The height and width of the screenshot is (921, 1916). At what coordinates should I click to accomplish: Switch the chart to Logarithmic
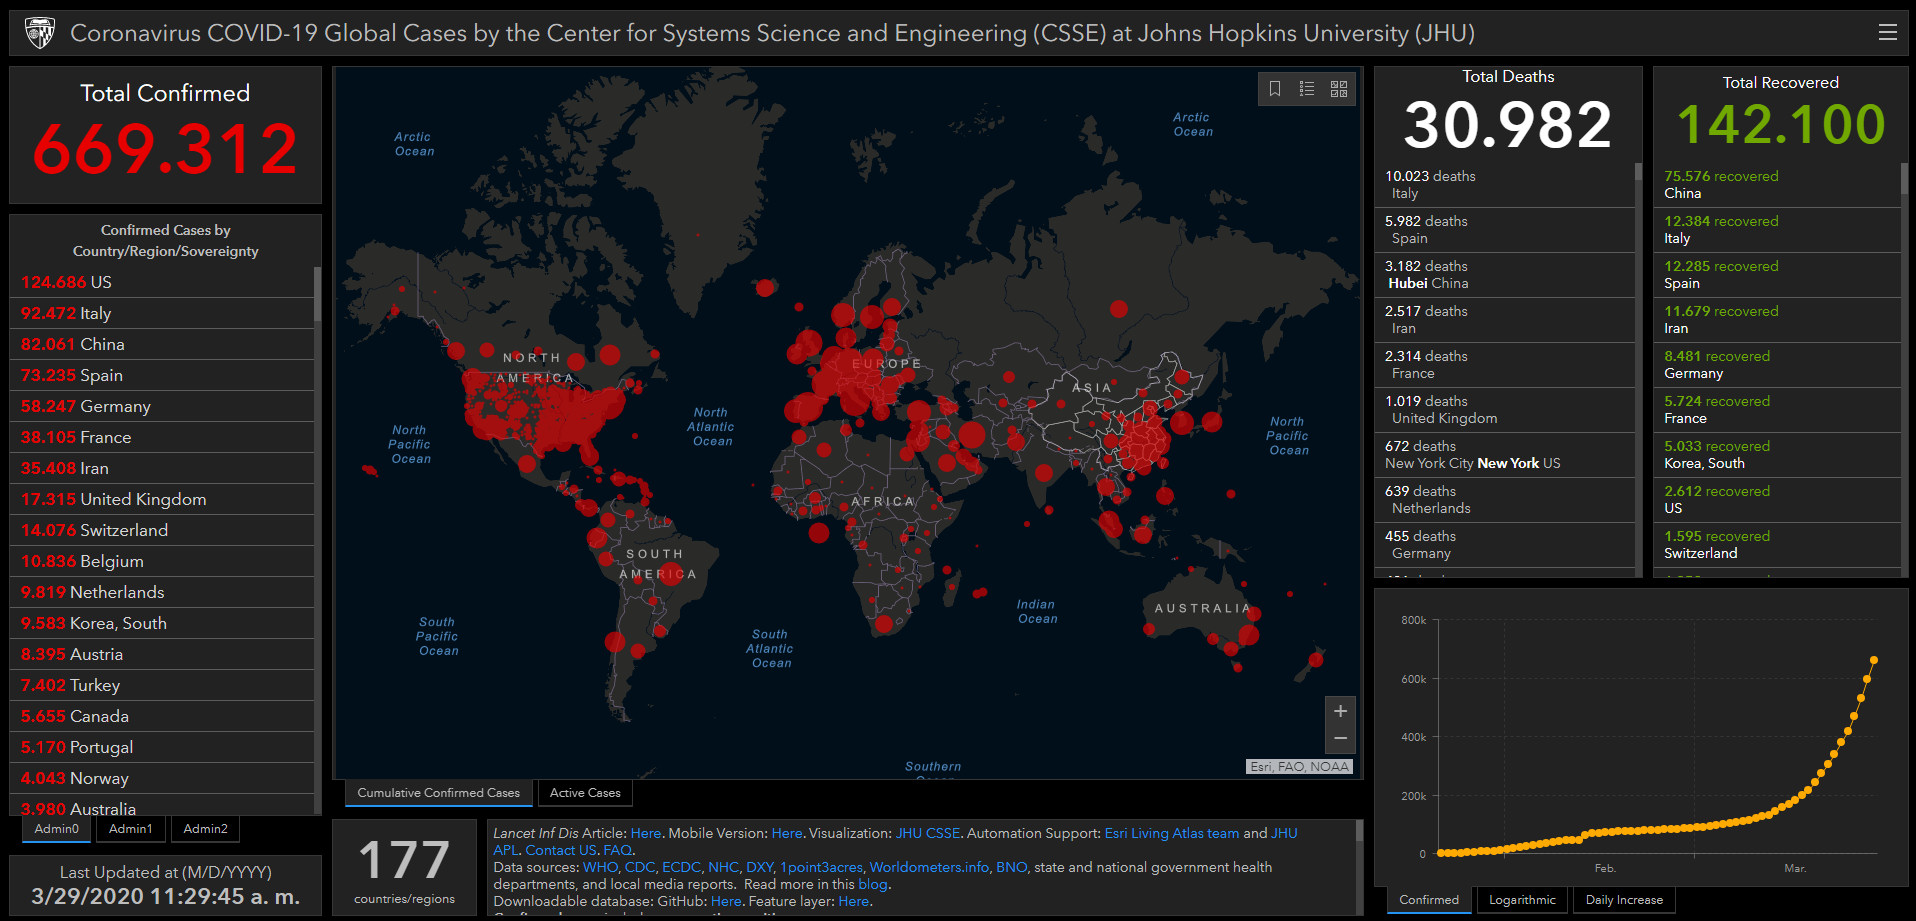coord(1522,900)
